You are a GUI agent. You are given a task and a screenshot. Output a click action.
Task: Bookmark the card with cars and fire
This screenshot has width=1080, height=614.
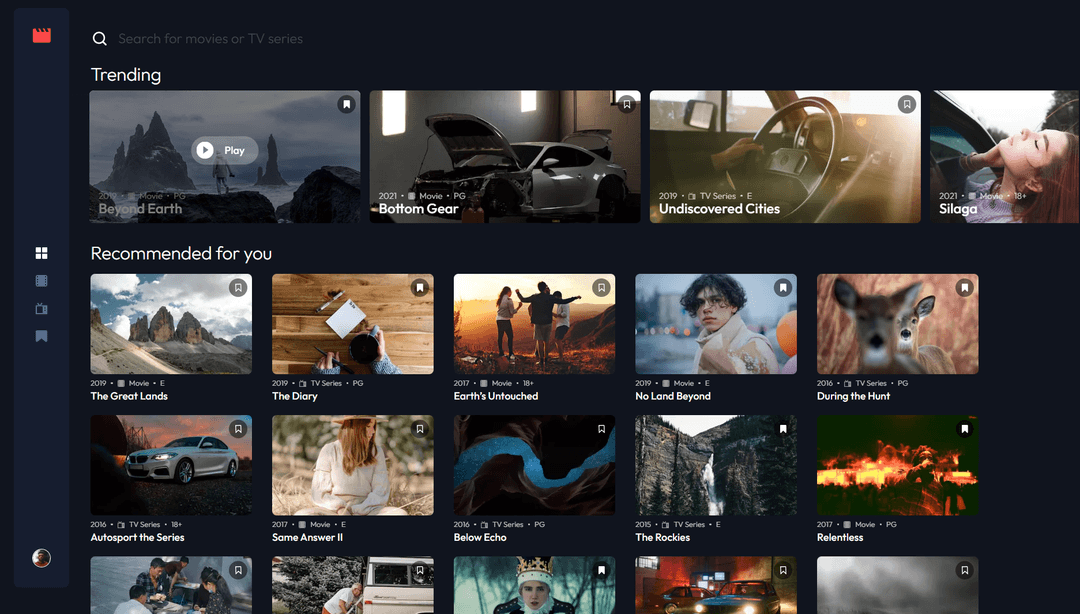783,570
